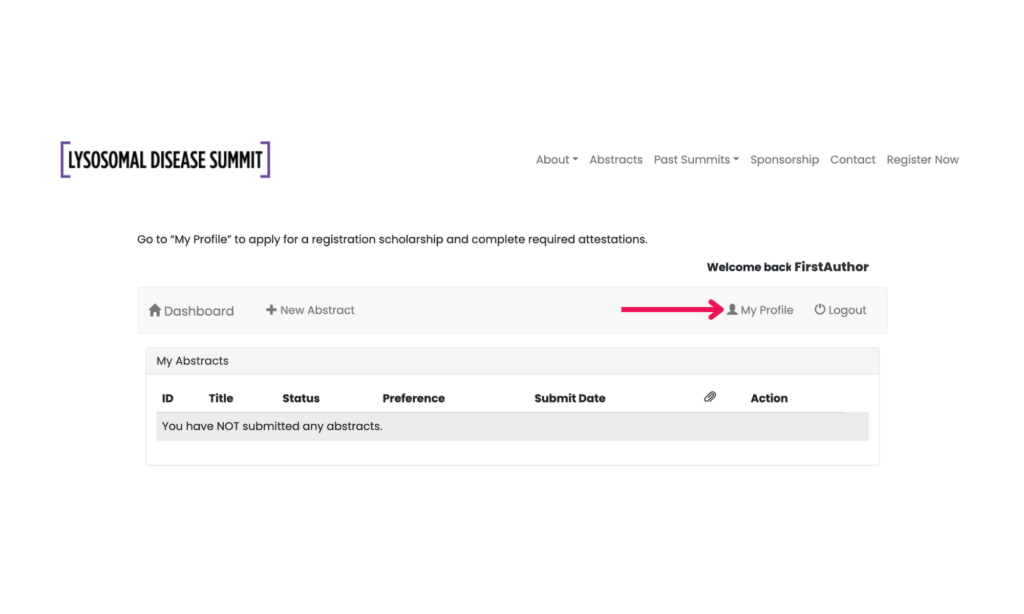Select the Submit Date column header
Screen dimensions: 1024x614
tap(570, 398)
